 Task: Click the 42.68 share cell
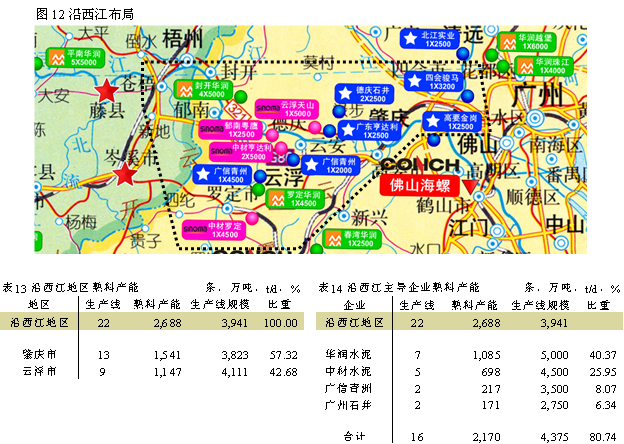[x=283, y=372]
